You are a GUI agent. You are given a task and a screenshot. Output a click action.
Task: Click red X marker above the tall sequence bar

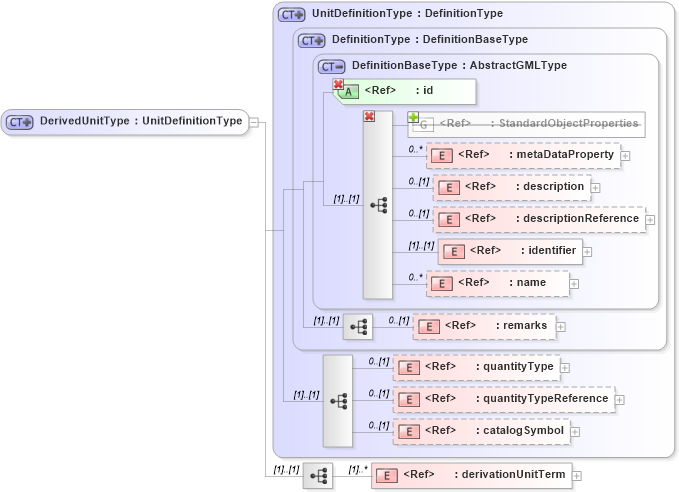tap(369, 116)
